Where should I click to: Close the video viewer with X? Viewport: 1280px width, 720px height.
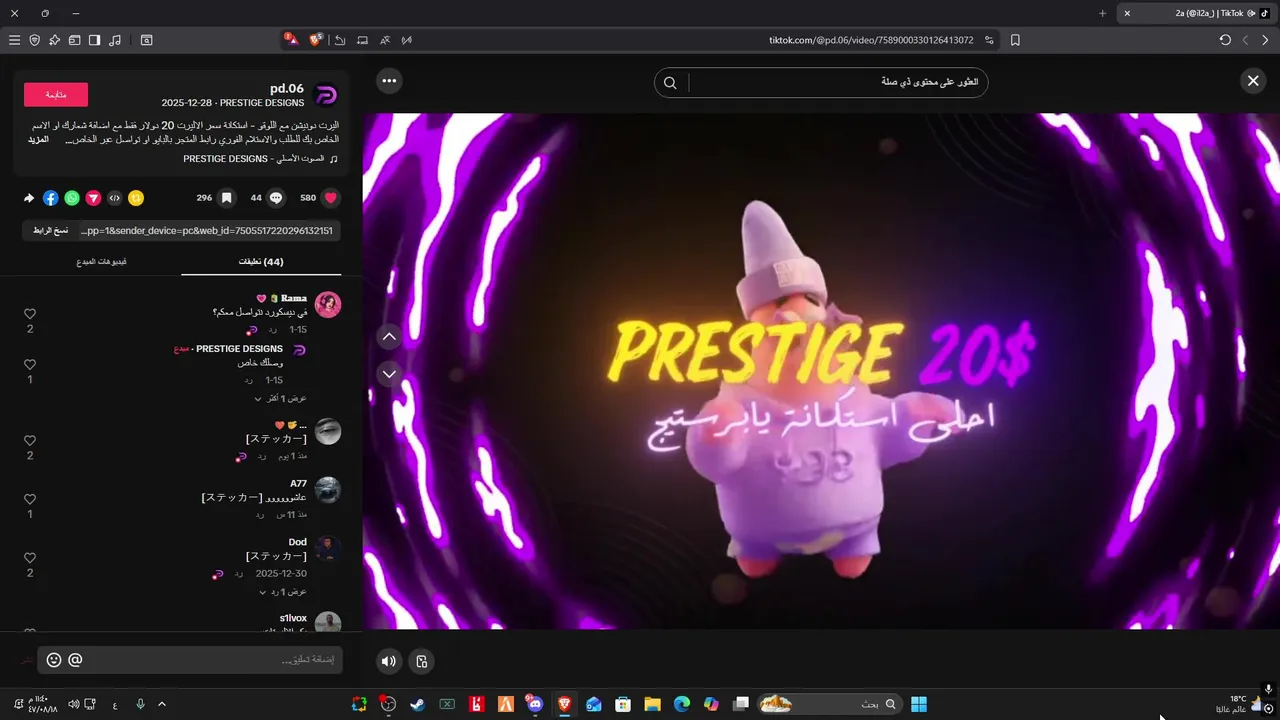(1253, 81)
